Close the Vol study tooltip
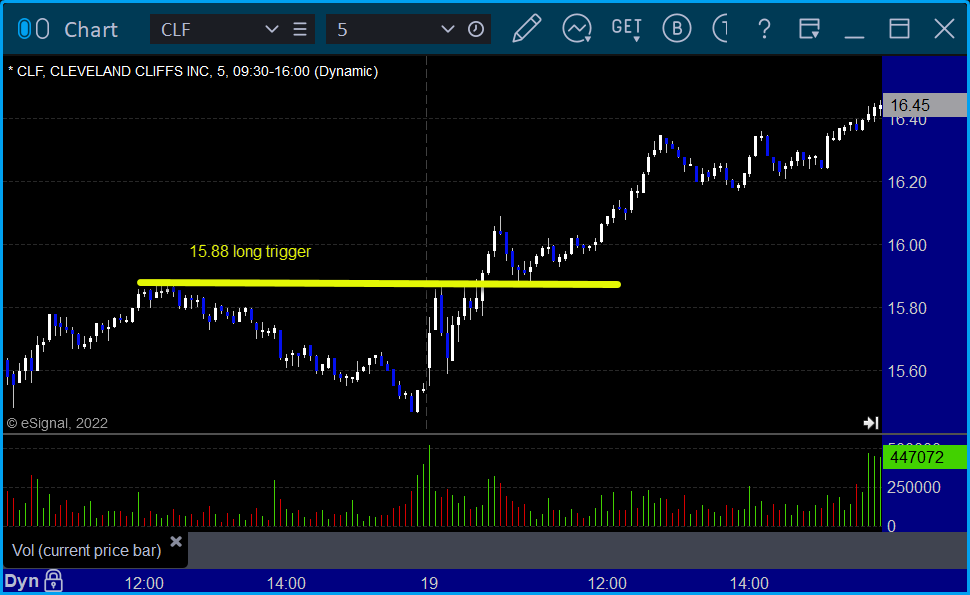 point(176,542)
